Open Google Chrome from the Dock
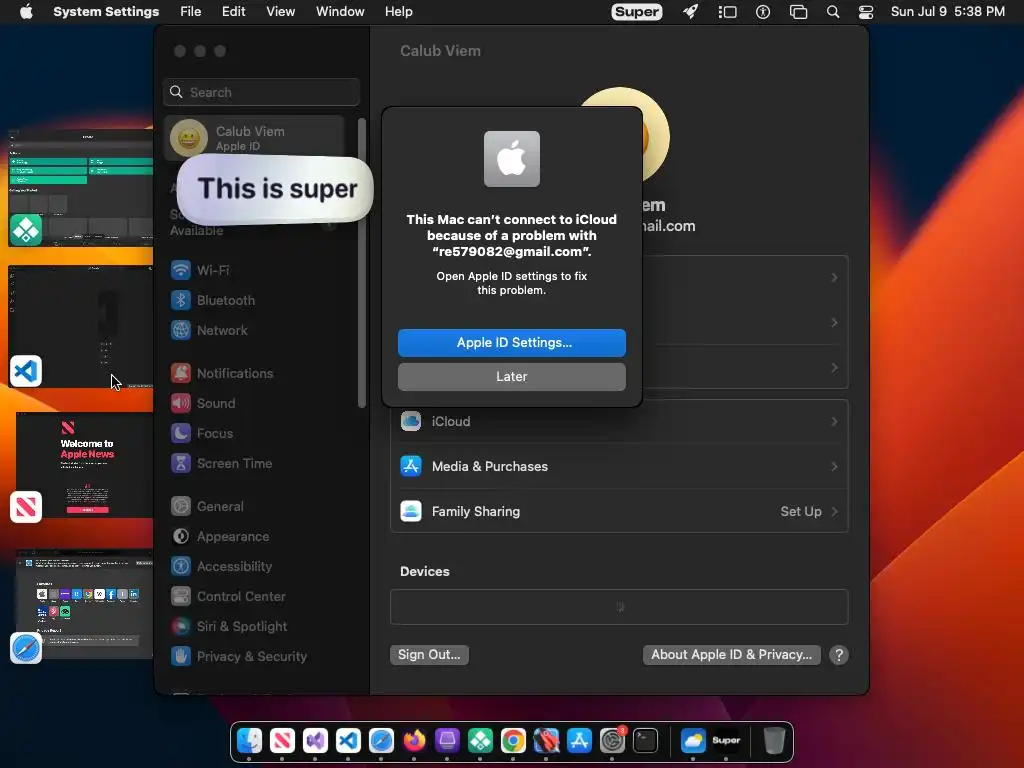 click(x=513, y=741)
